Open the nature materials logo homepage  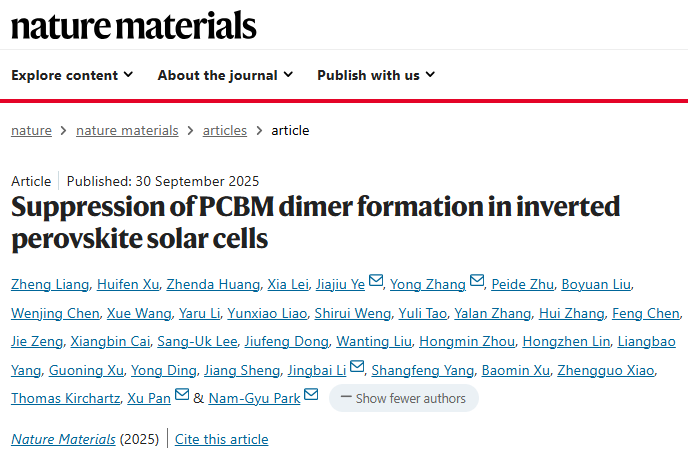point(134,25)
